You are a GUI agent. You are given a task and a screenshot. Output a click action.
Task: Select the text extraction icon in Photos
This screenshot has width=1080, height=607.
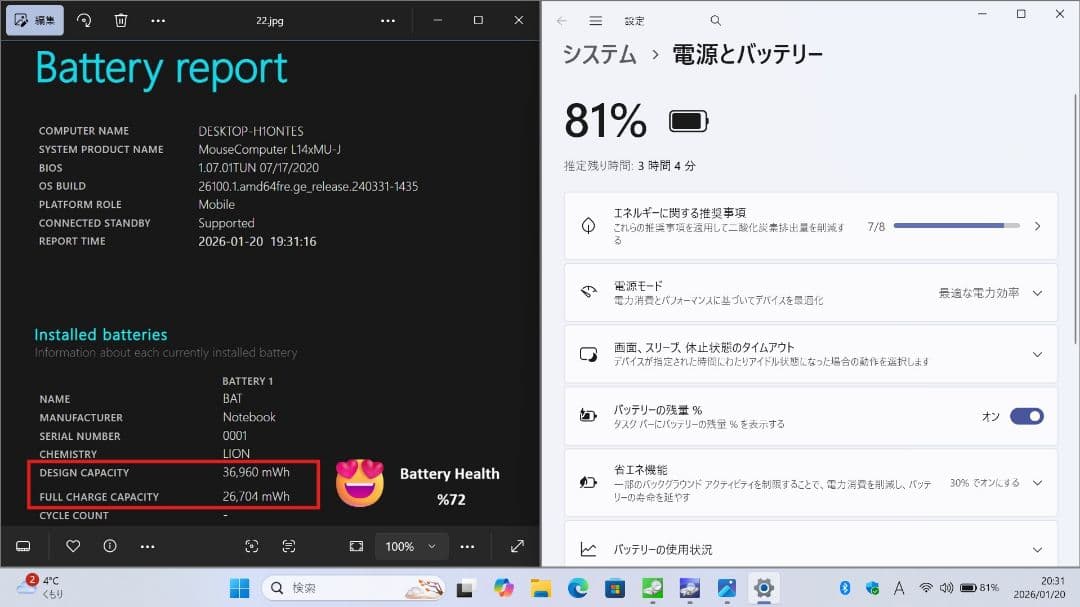pyautogui.click(x=290, y=546)
